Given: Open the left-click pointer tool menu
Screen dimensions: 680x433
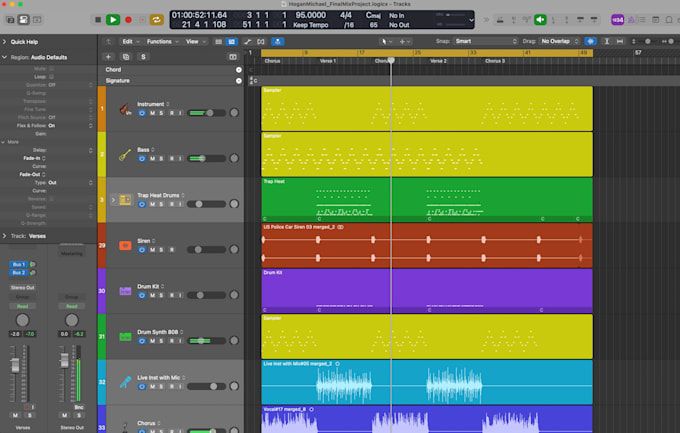Looking at the screenshot, I should point(386,42).
